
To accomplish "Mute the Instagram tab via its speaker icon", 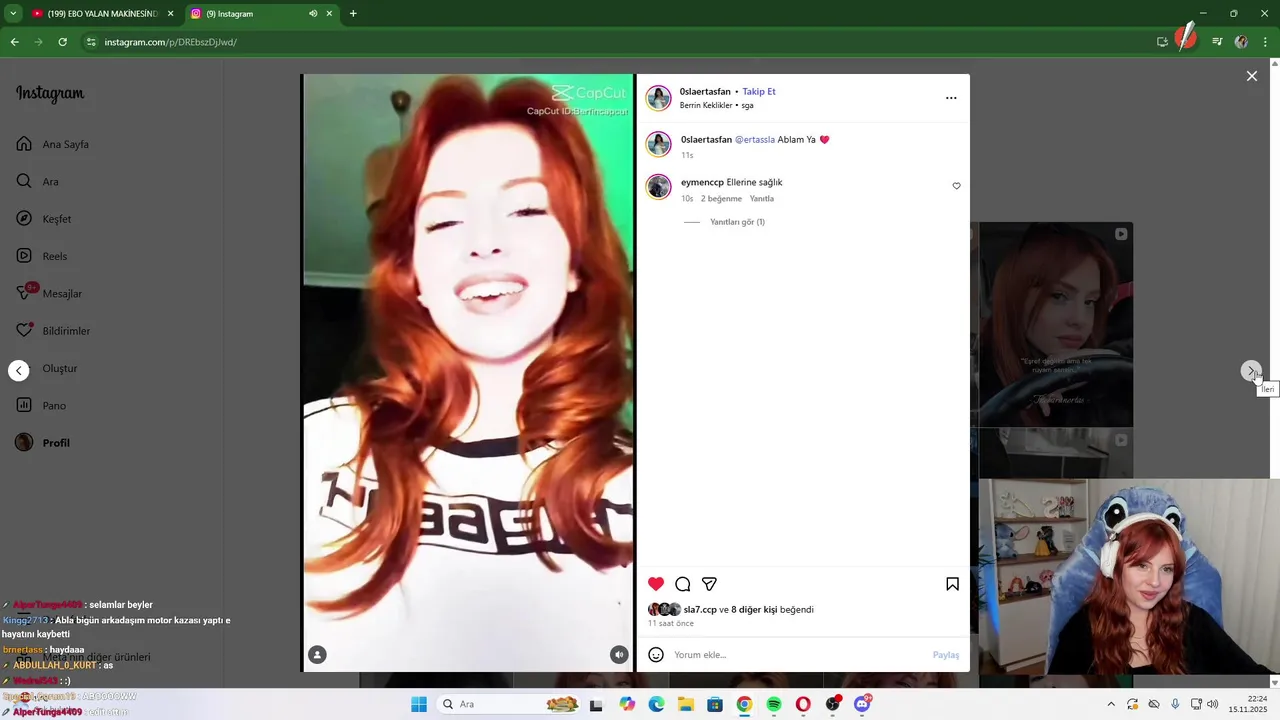I will (x=313, y=14).
